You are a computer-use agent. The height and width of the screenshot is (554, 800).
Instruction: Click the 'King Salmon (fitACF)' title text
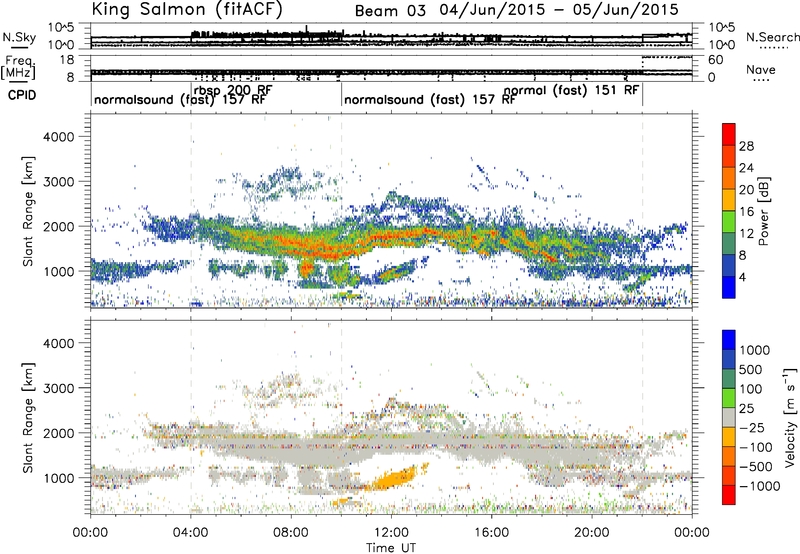point(187,9)
